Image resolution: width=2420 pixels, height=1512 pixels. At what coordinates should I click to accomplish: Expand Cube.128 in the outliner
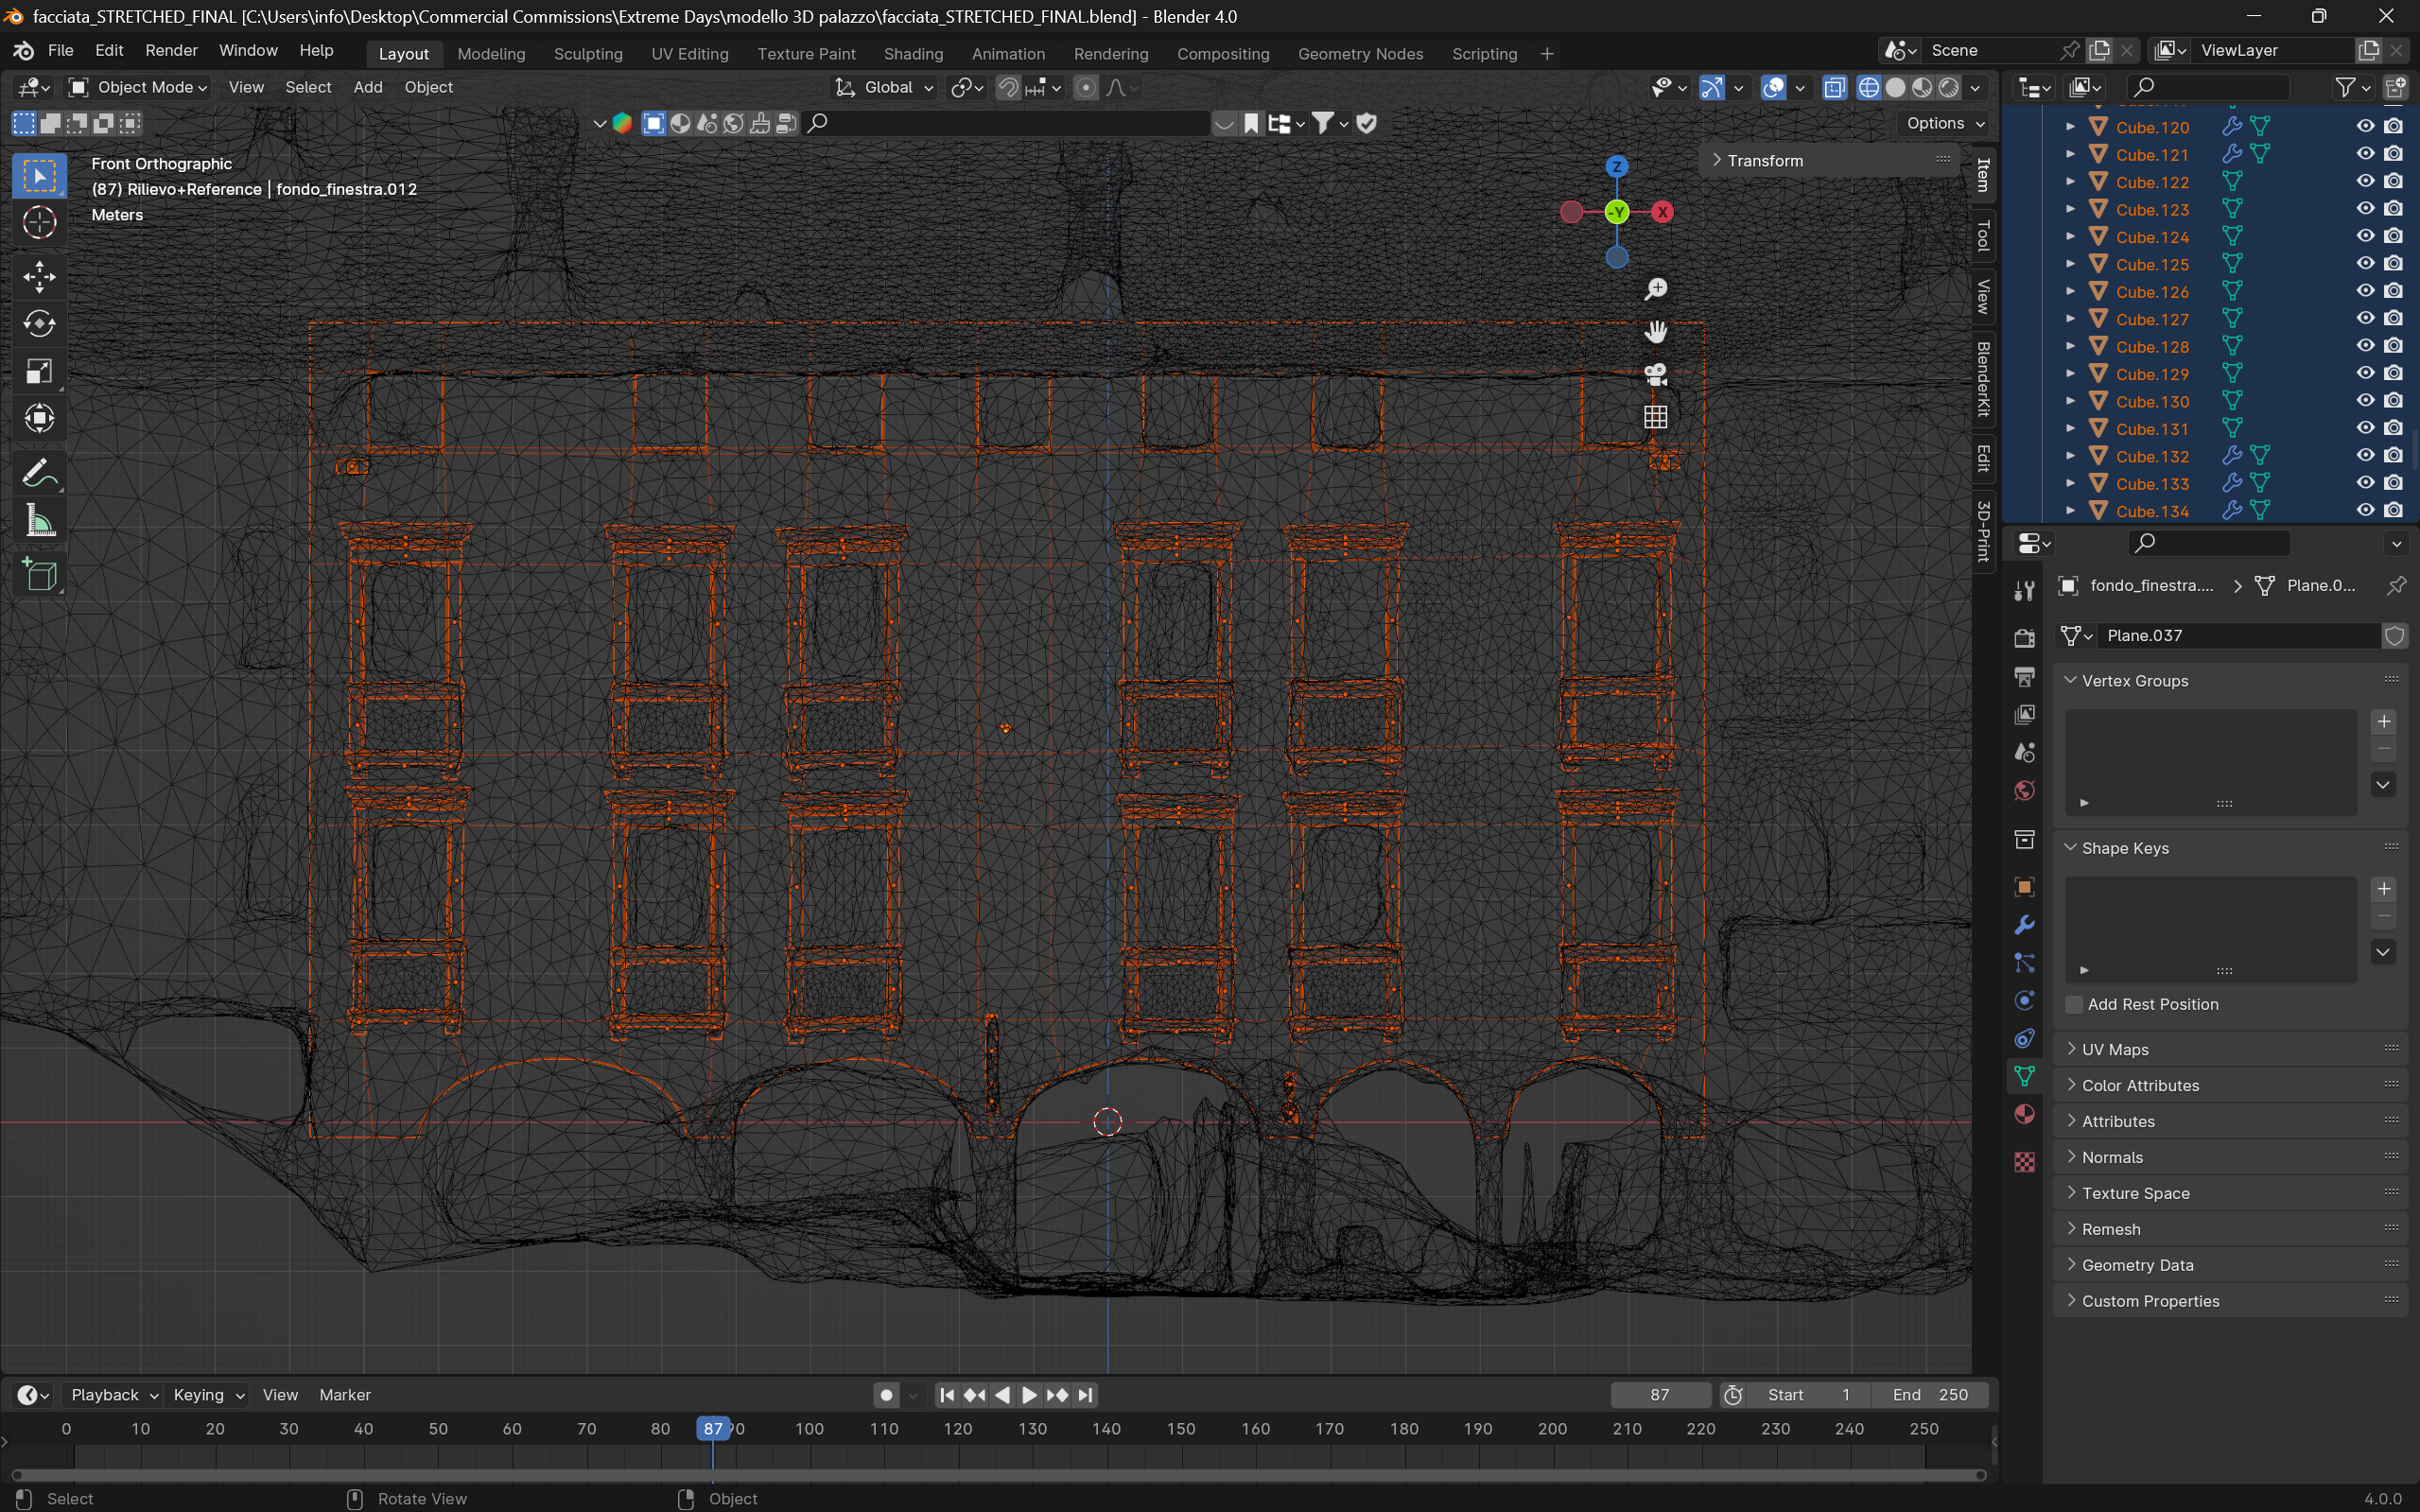pos(2071,346)
